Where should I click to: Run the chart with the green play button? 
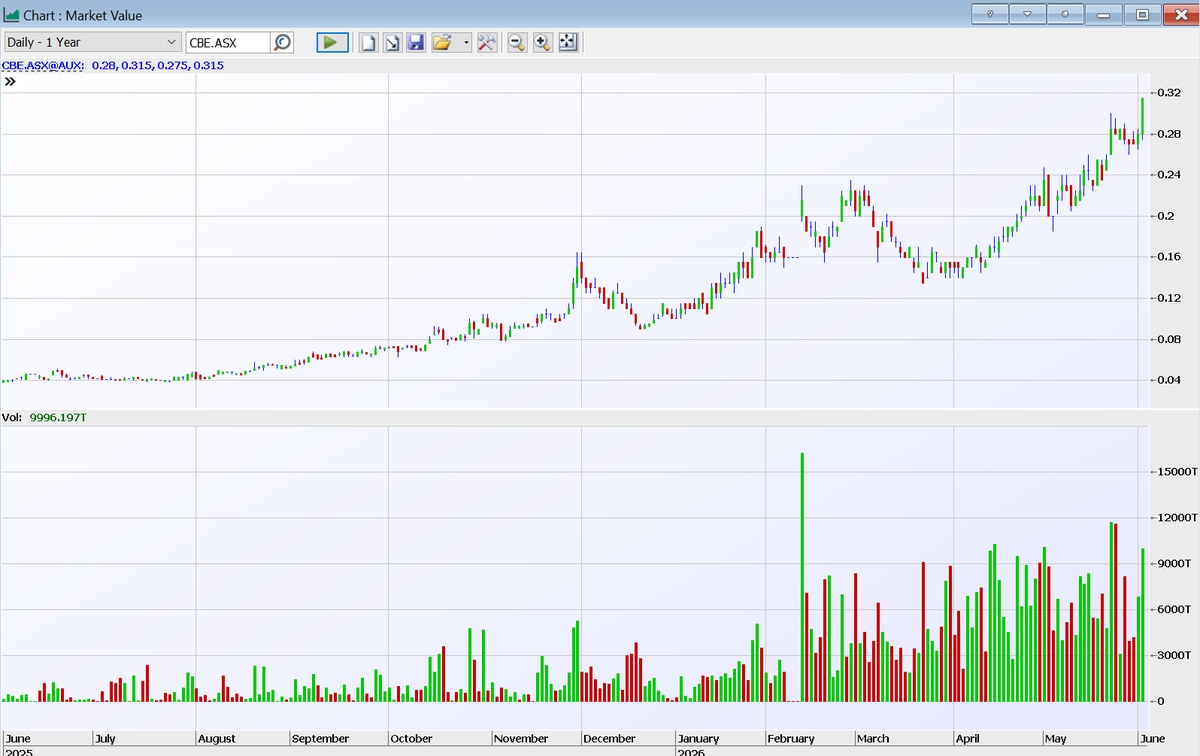(332, 42)
